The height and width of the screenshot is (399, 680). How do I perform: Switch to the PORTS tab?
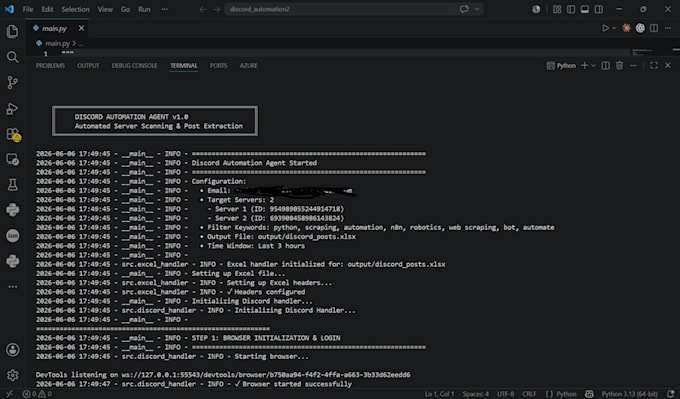219,65
